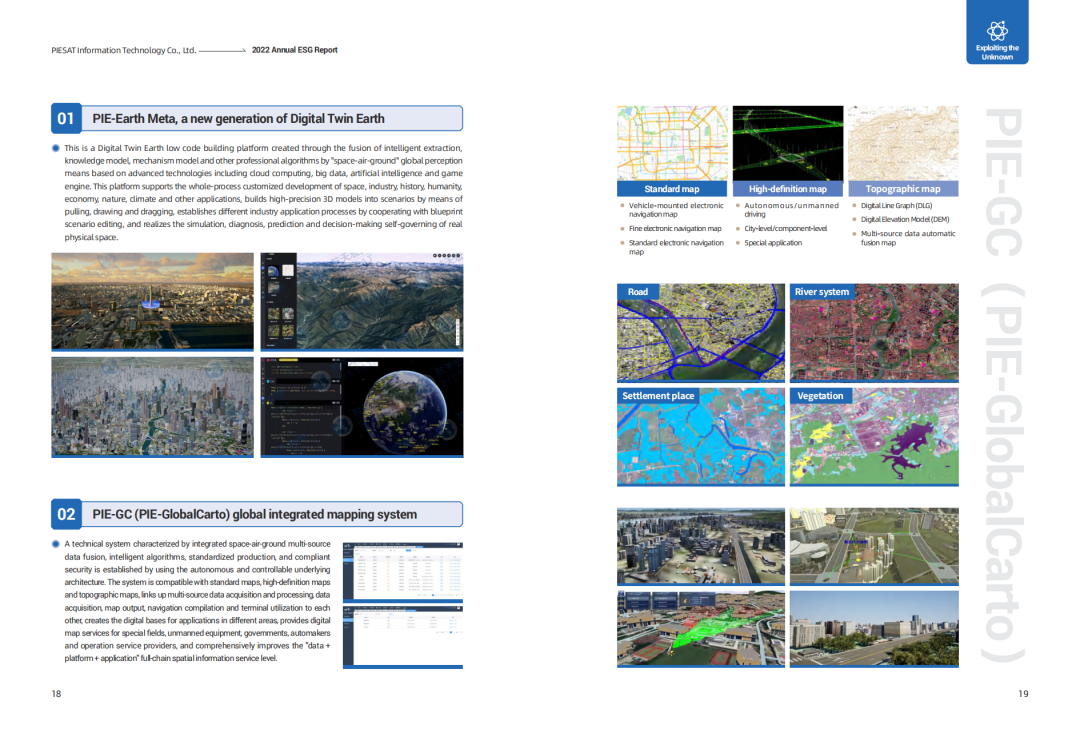Click the Digital Elevation Model (DEM) bullet item
Viewport: 1080px width, 733px height.
click(905, 219)
